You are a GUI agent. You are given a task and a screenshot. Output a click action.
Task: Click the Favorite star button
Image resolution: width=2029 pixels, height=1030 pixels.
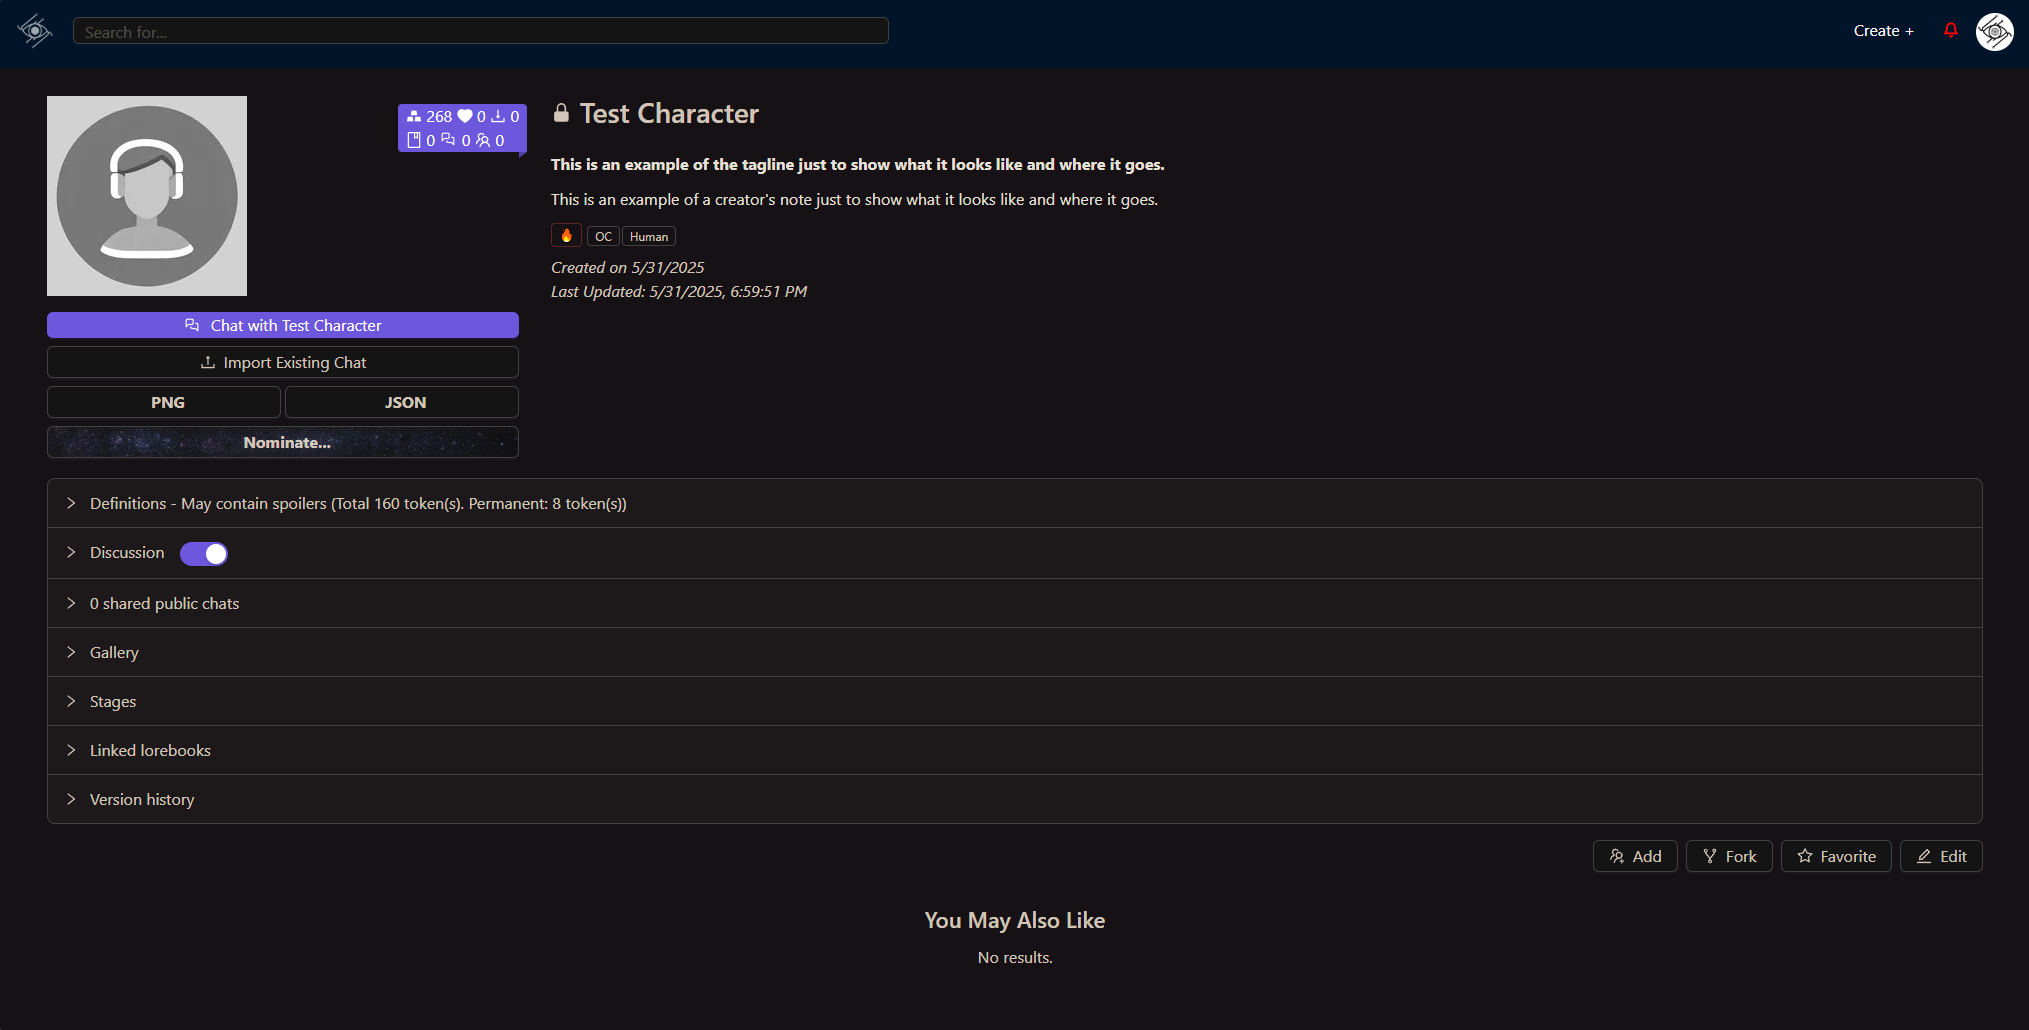1836,856
